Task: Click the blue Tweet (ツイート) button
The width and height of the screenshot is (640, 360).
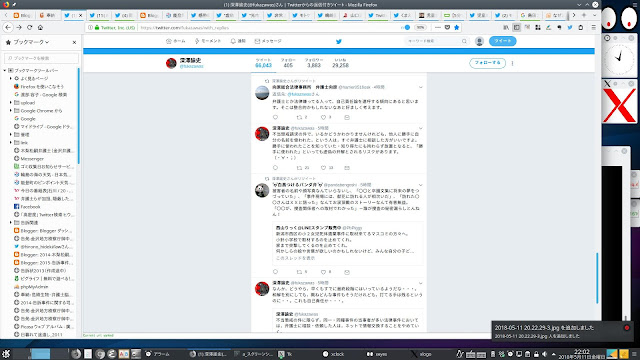Action: pos(502,41)
